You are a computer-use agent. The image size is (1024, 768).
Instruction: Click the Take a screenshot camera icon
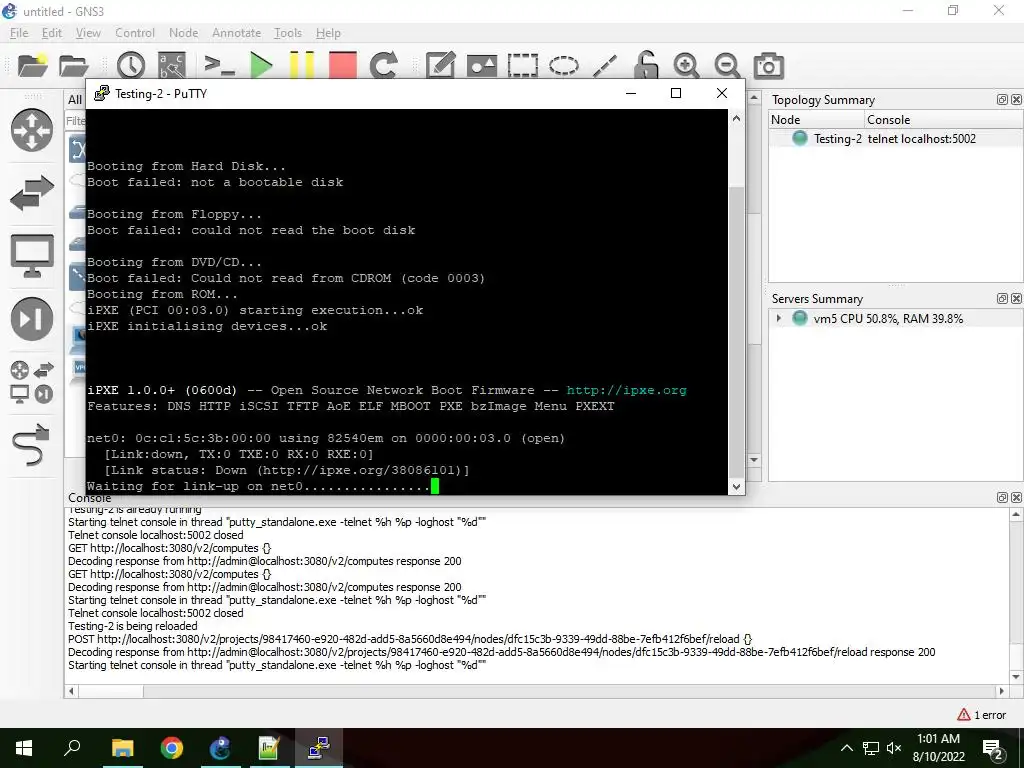768,65
